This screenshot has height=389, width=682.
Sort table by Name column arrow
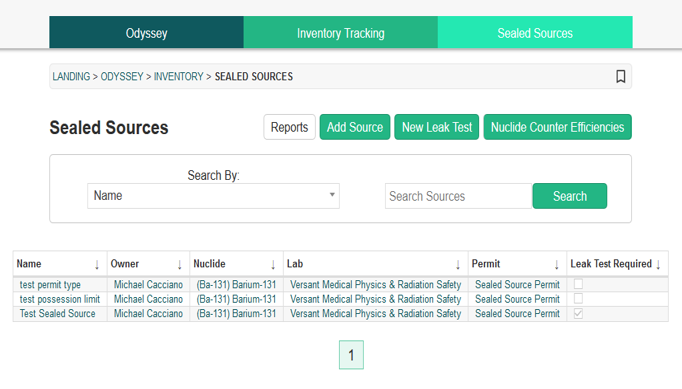coord(97,265)
